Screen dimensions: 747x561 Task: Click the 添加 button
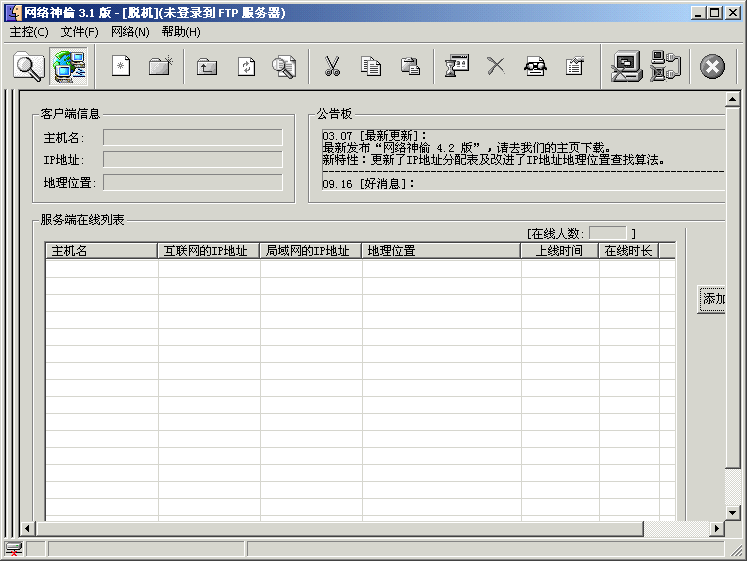pyautogui.click(x=713, y=299)
